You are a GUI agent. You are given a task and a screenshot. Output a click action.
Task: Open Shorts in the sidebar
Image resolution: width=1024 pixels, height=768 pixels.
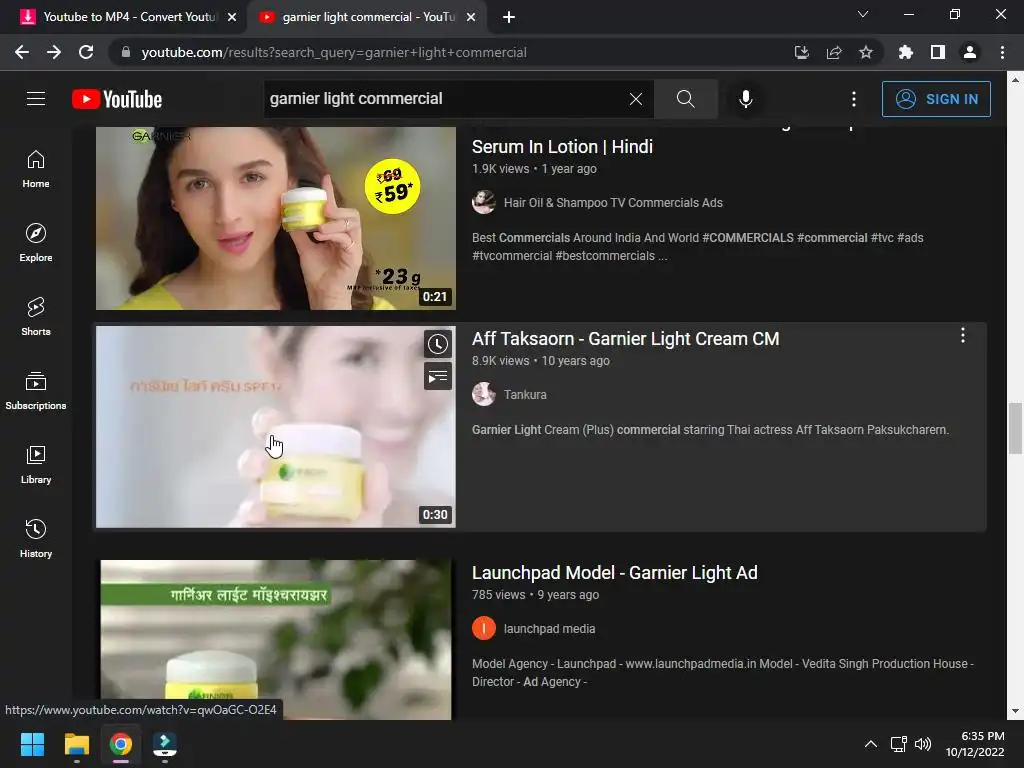pos(36,317)
